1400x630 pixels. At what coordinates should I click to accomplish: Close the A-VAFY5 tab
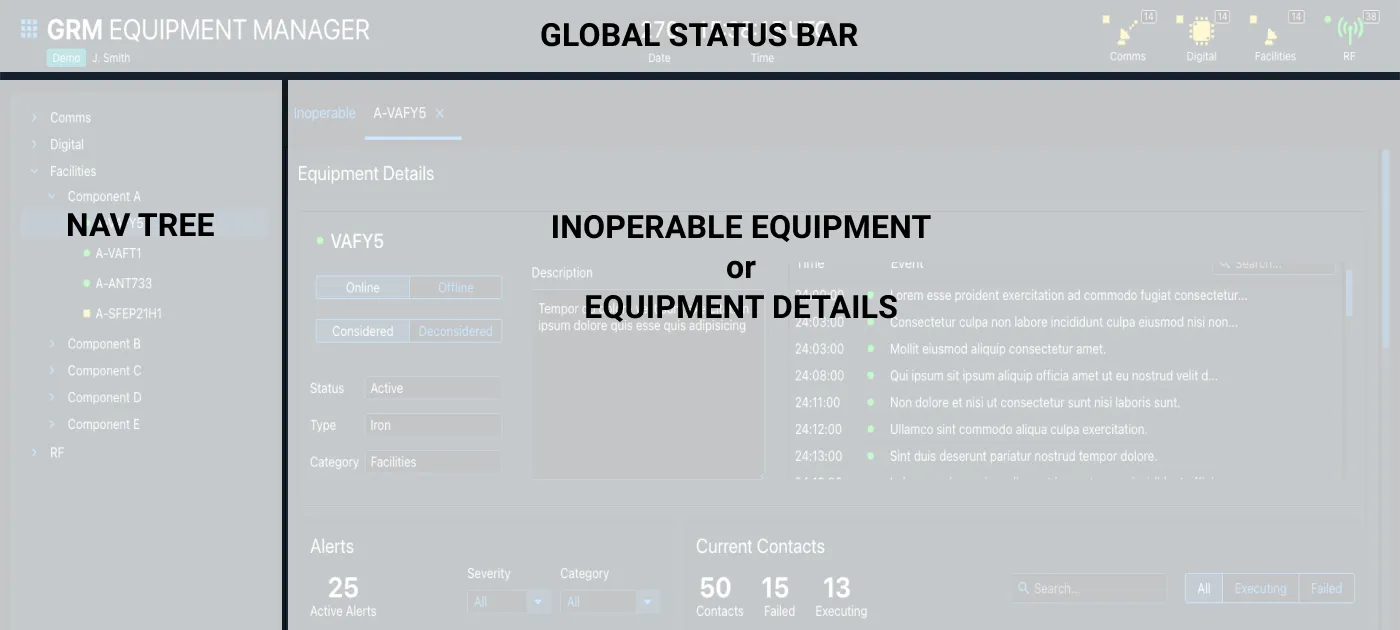tap(438, 113)
